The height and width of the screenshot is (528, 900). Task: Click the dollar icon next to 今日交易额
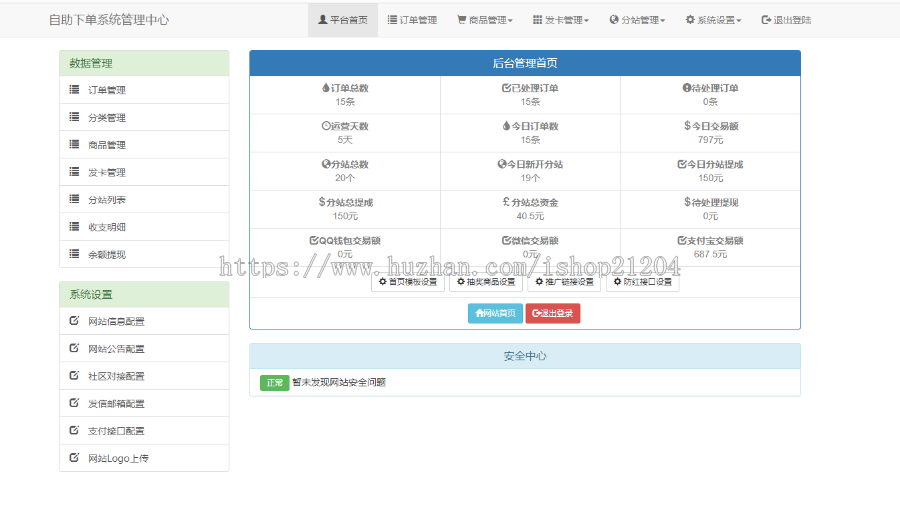[687, 126]
